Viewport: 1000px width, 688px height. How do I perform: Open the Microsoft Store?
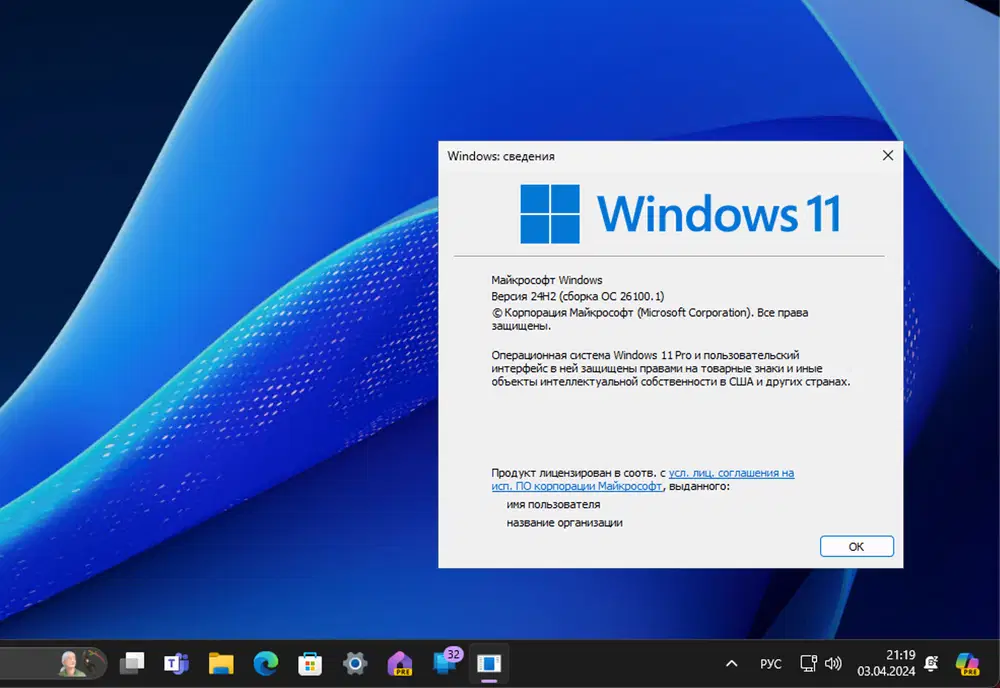(x=310, y=663)
